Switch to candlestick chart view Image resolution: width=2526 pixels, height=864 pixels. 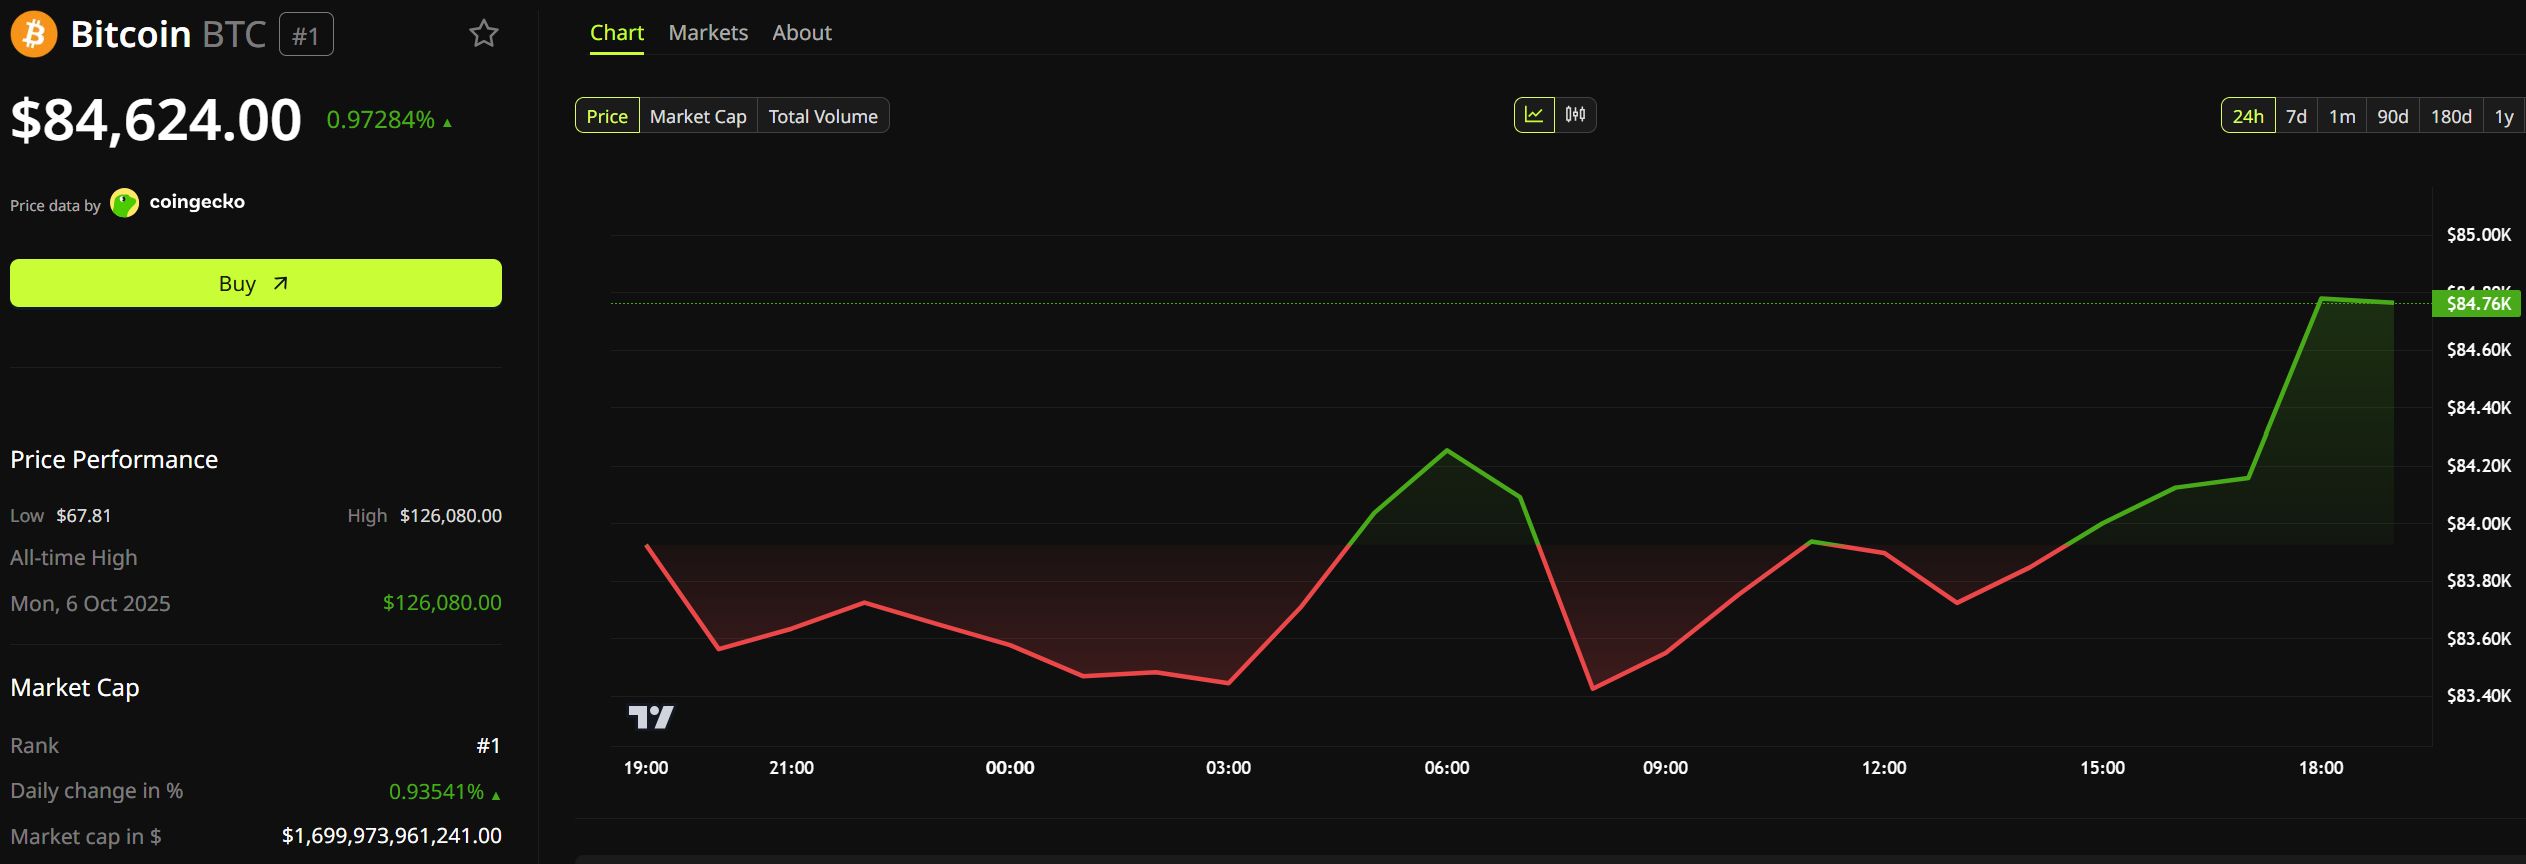[x=1576, y=115]
